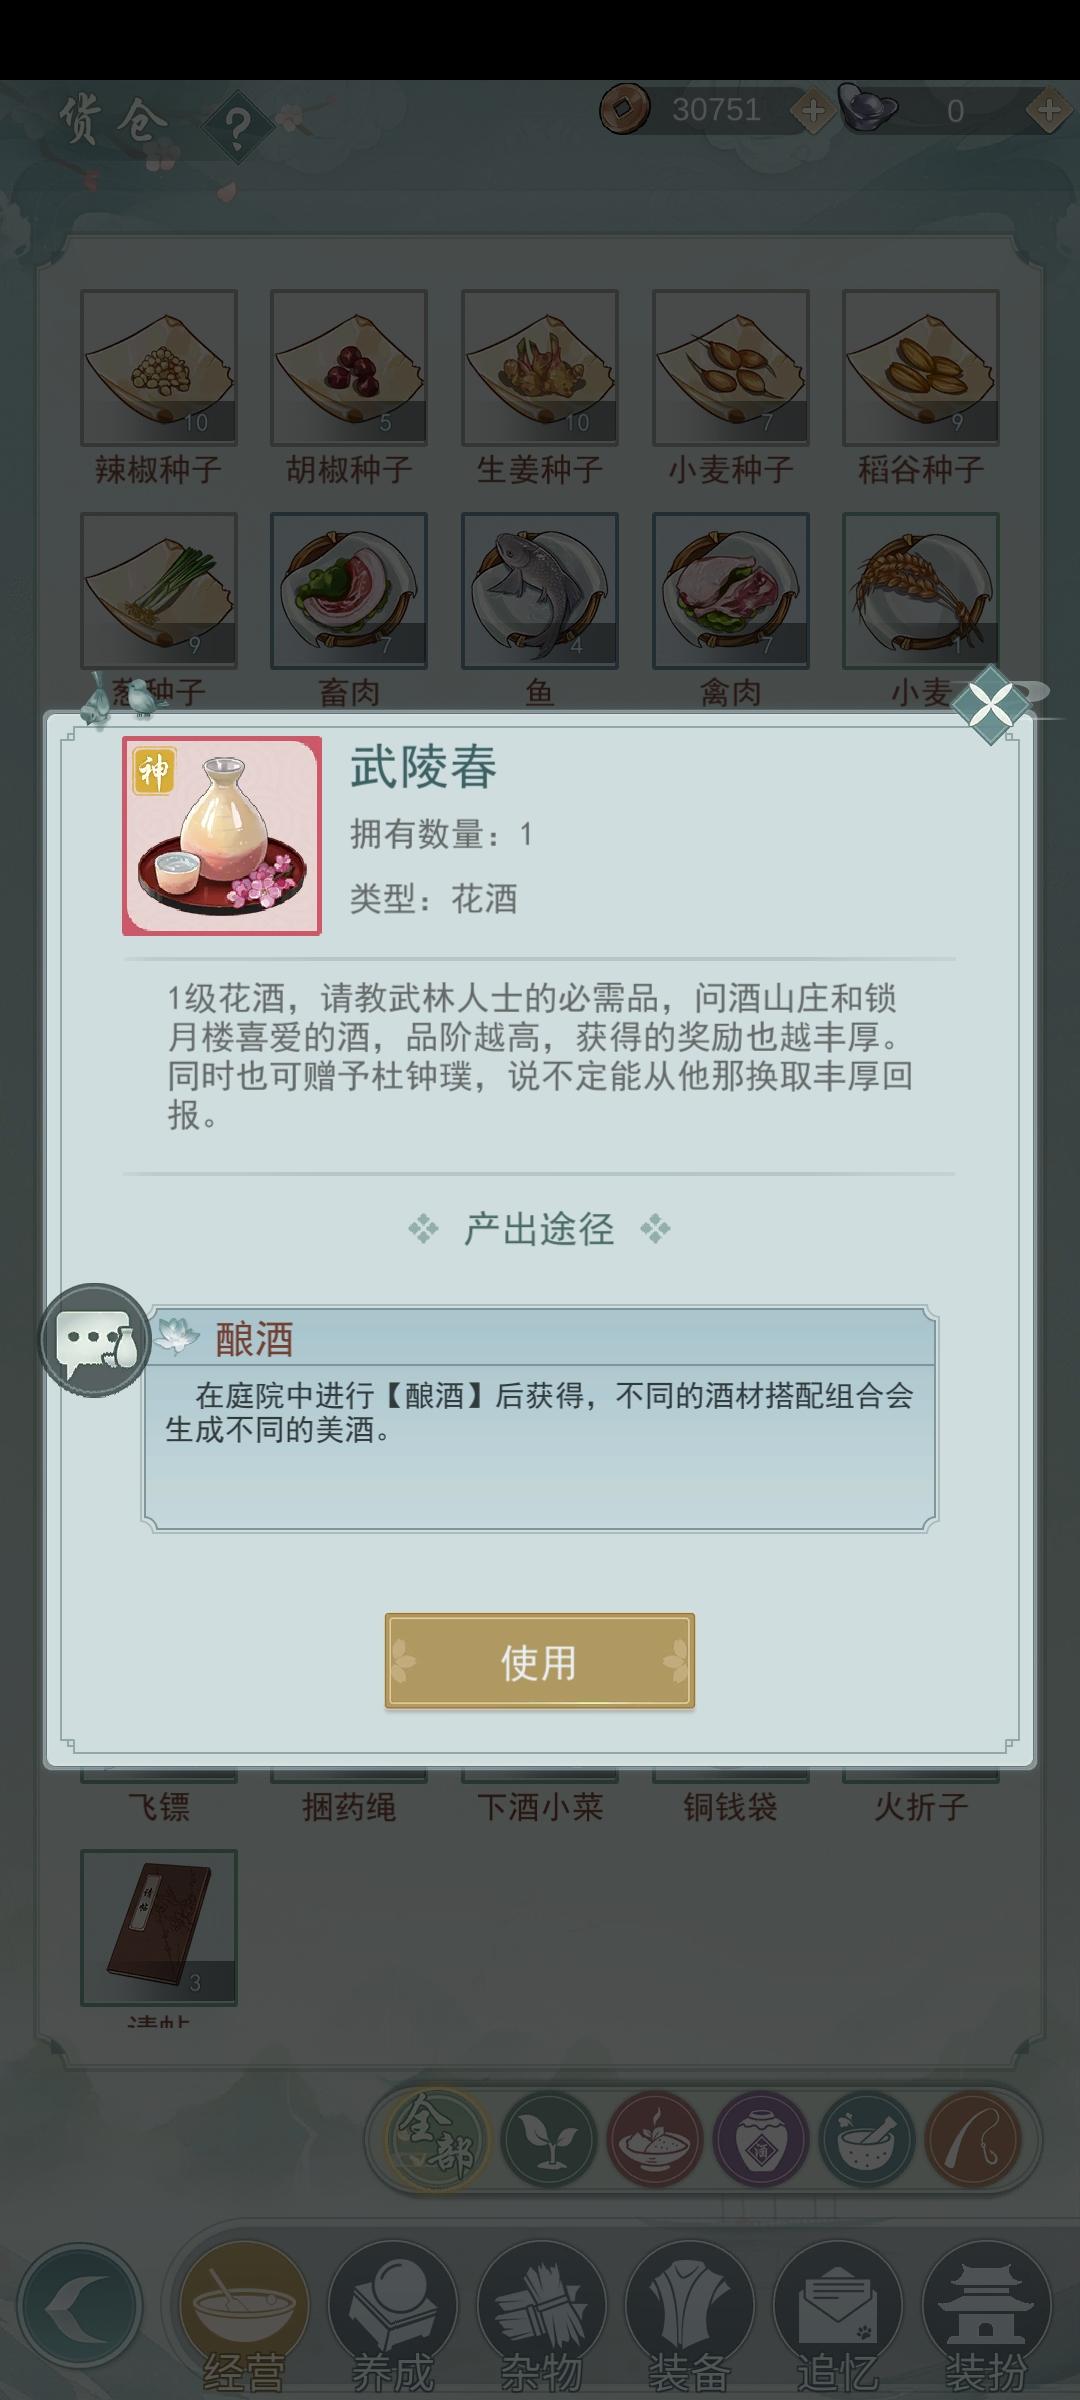This screenshot has height=2400, width=1080.
Task: Select the 辣椒种子 item thumbnail
Action: tap(159, 368)
